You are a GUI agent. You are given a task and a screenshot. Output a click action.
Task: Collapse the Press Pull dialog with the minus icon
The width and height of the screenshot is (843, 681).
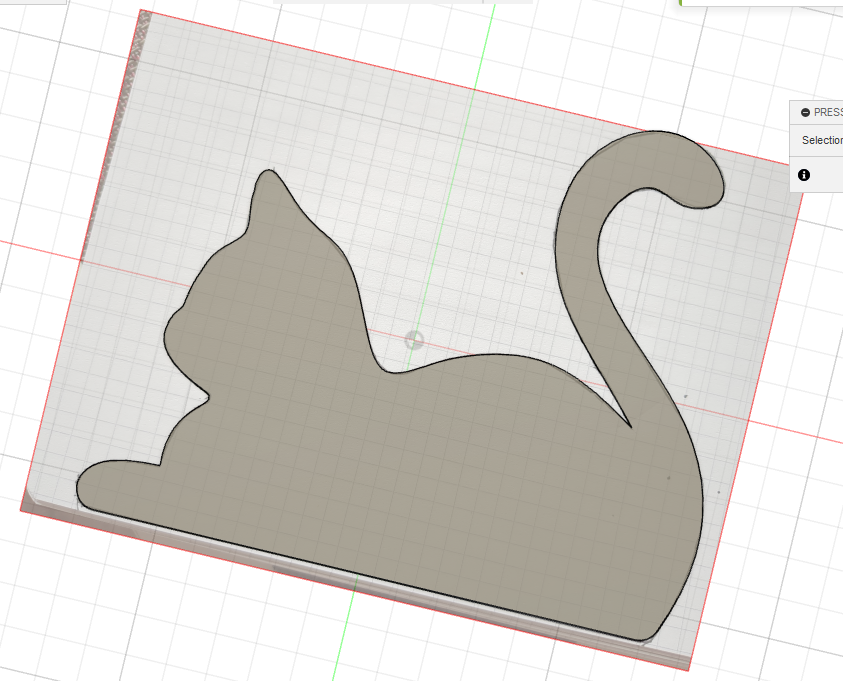pos(805,112)
